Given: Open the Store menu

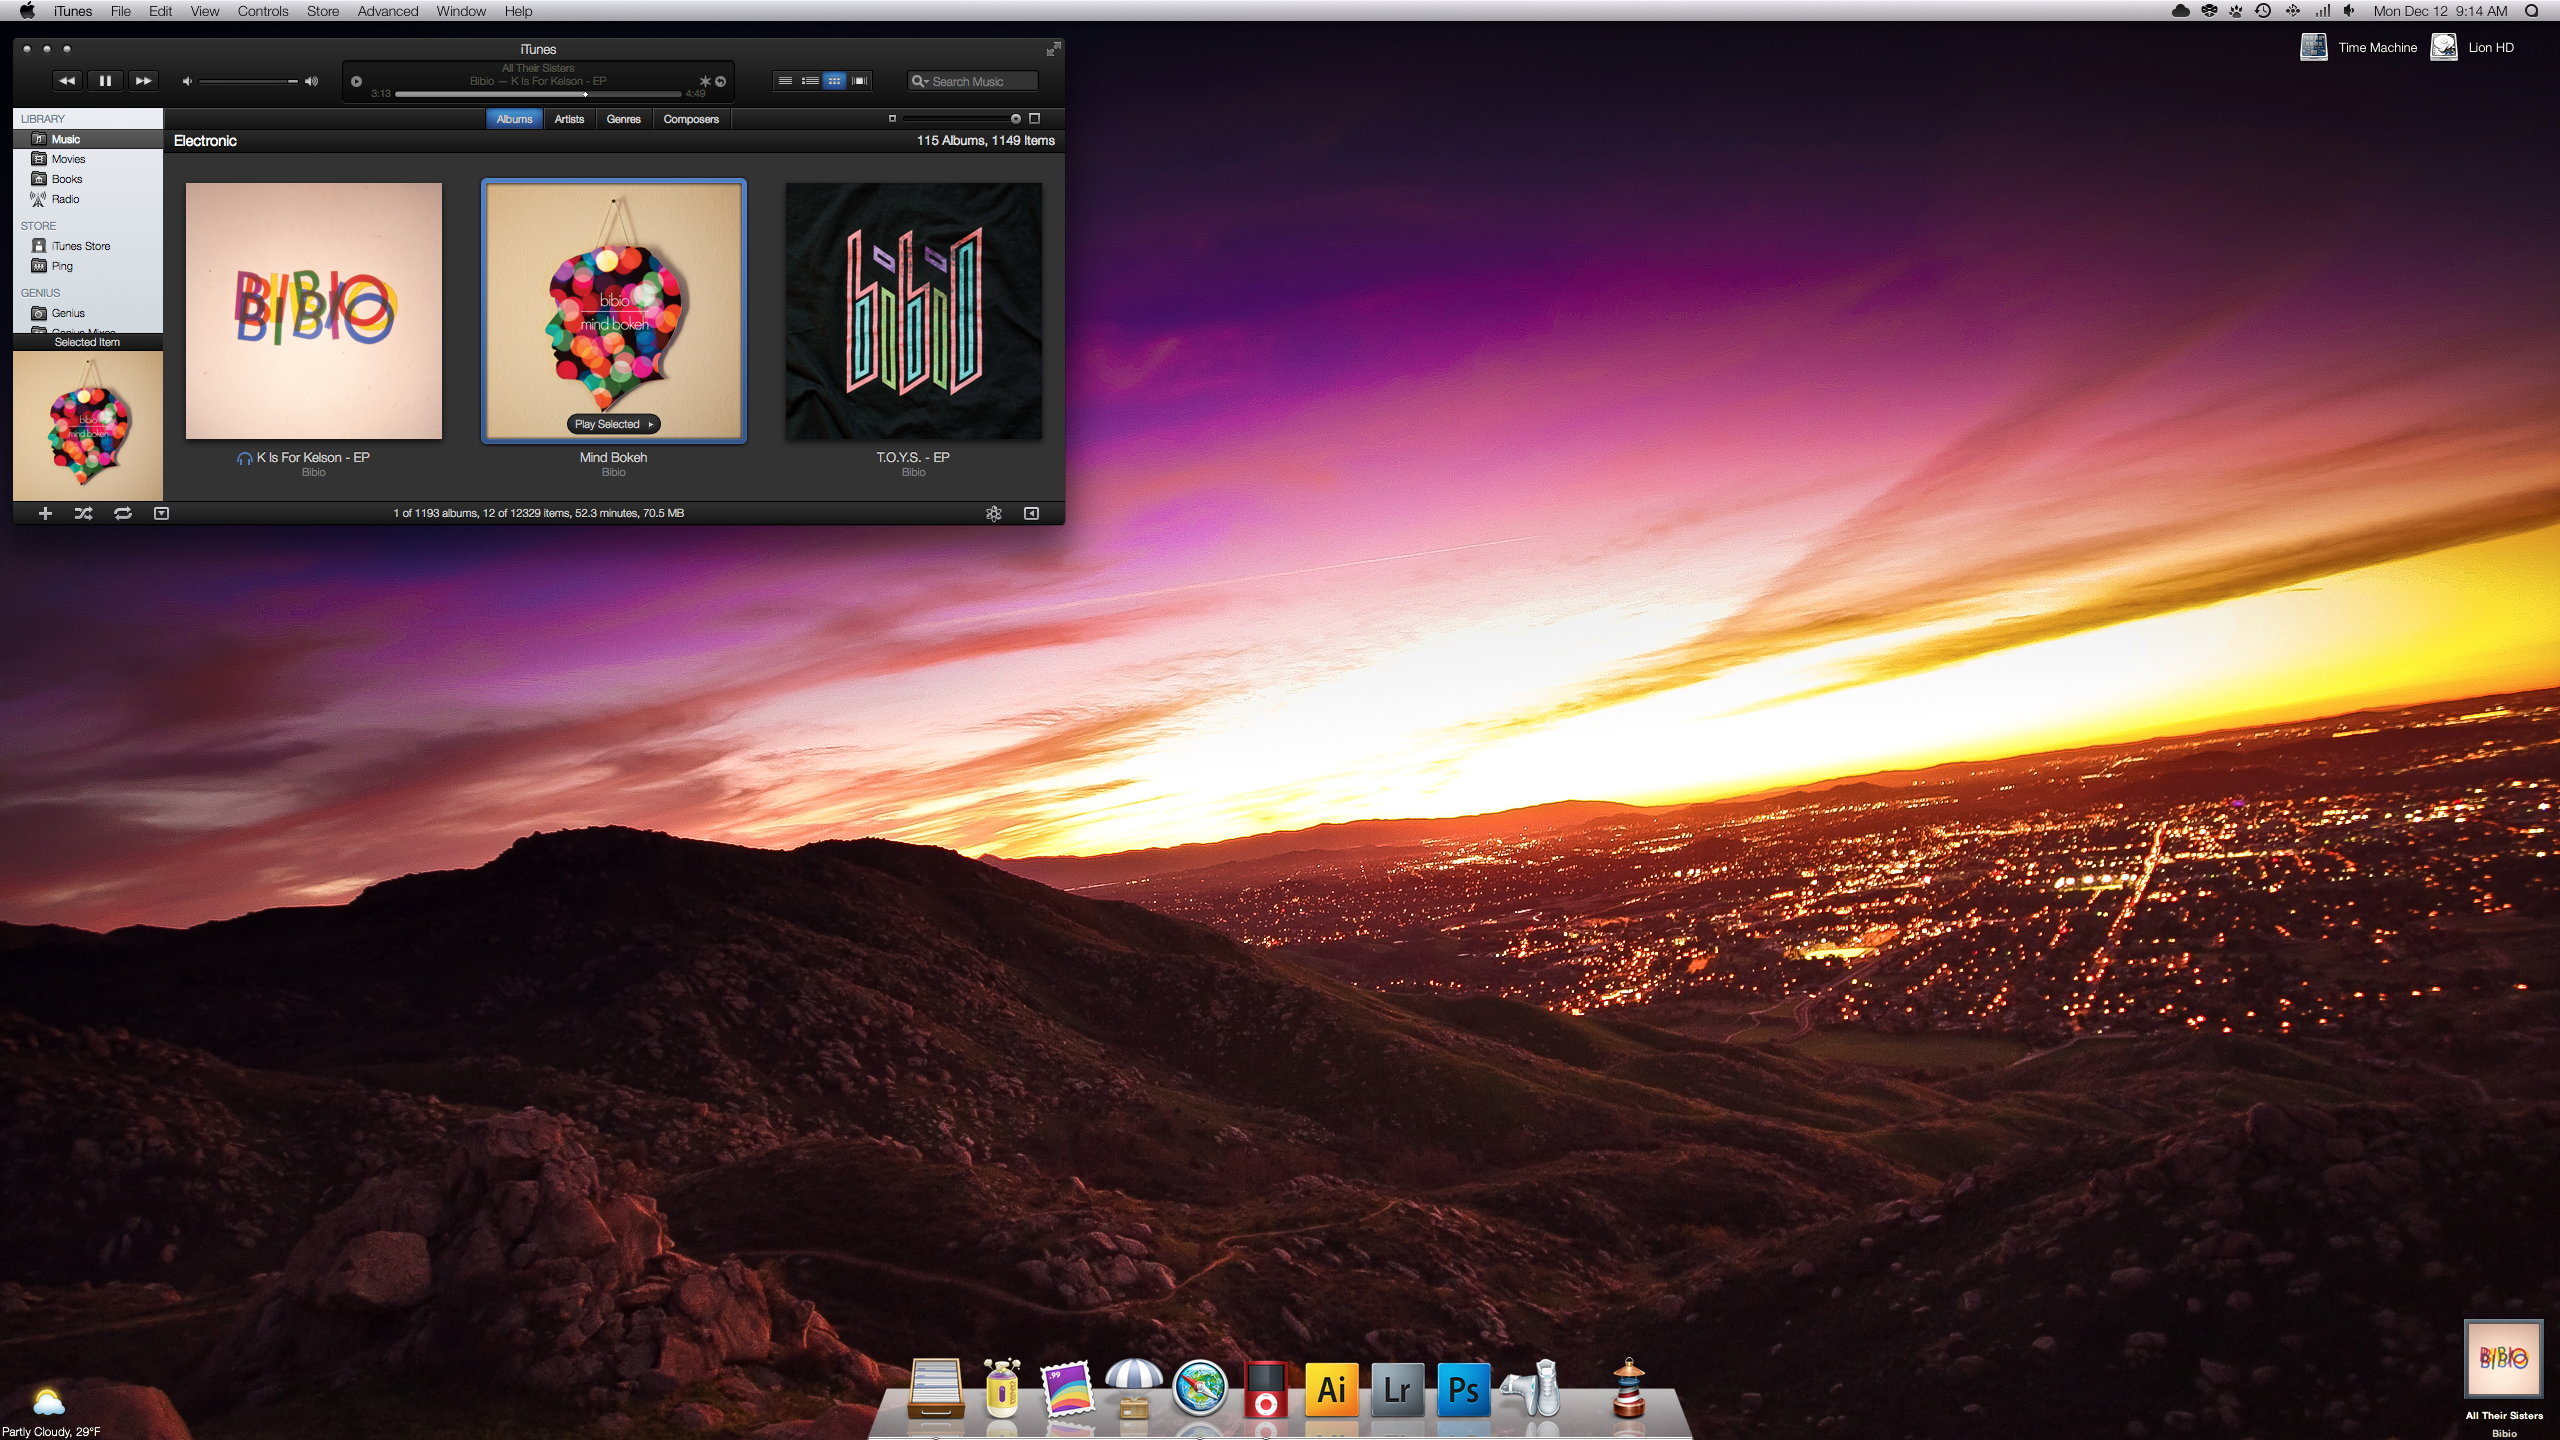Looking at the screenshot, I should pos(323,11).
